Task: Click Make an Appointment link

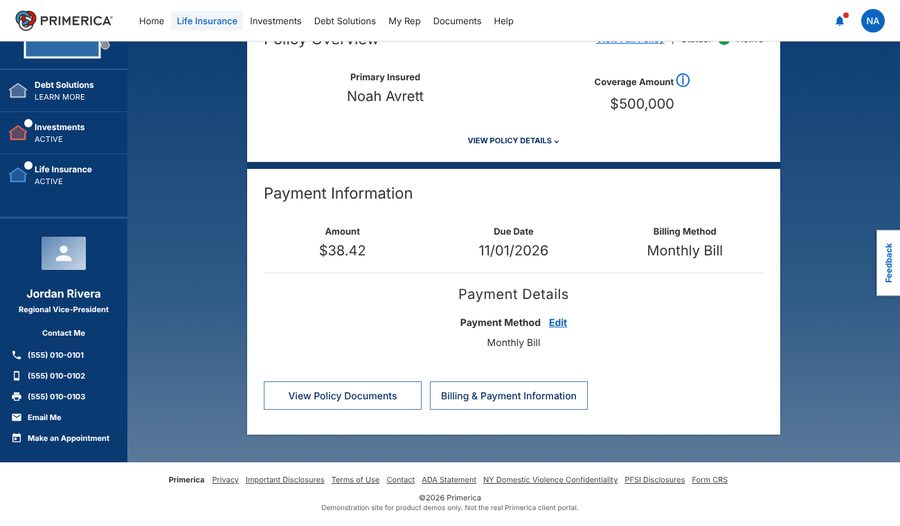Action: tap(68, 438)
